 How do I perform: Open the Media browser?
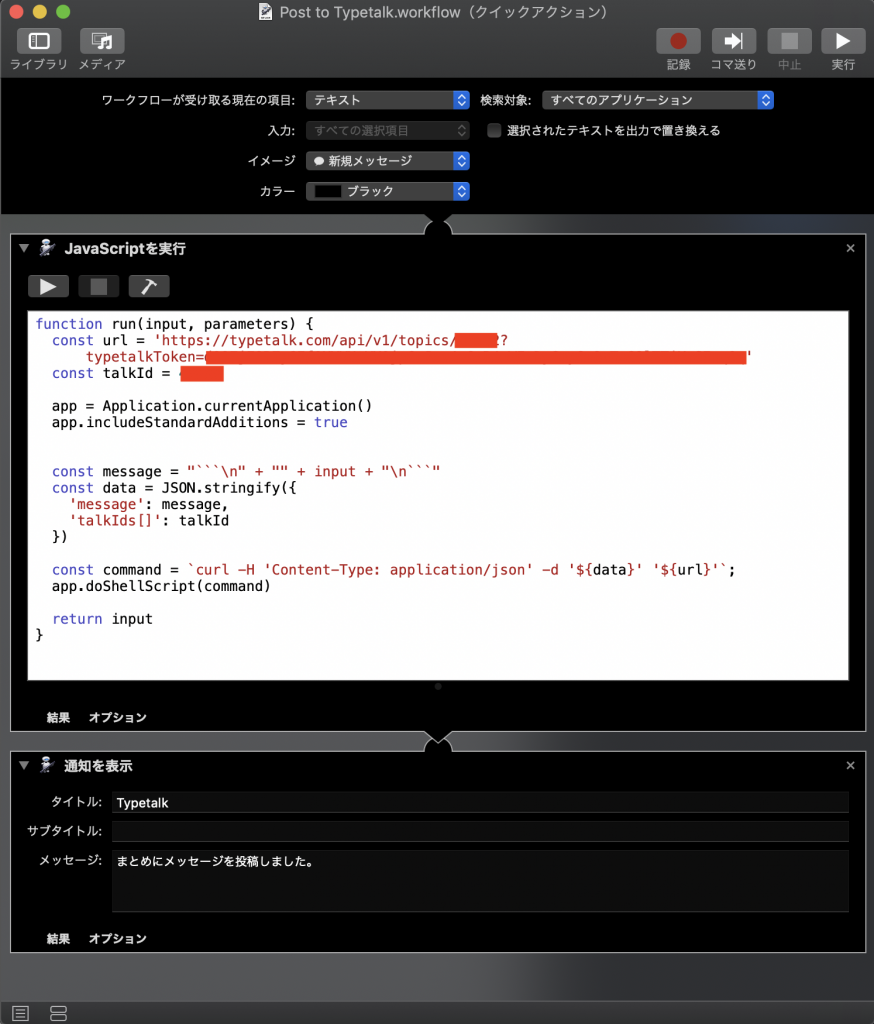102,41
